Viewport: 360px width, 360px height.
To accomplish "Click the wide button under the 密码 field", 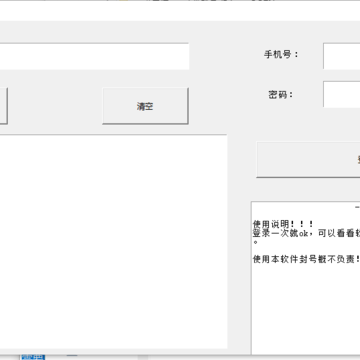I will [308, 159].
